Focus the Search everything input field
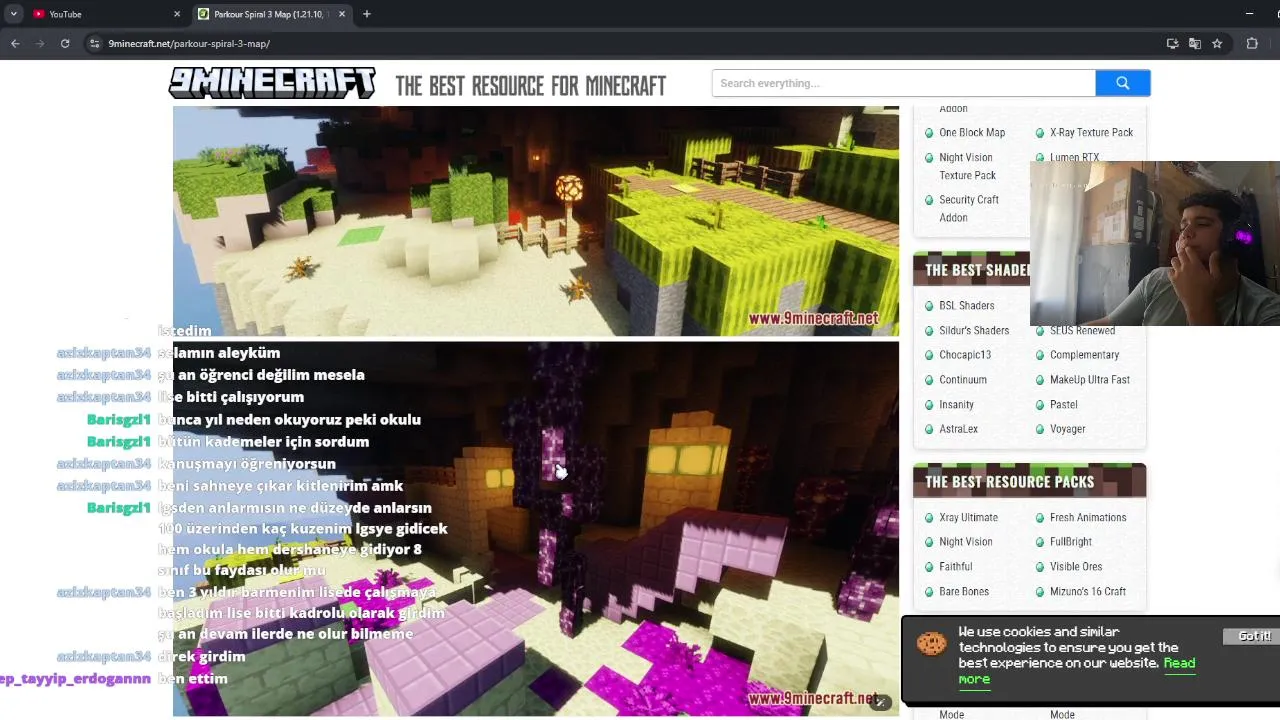The image size is (1280, 720). coord(903,83)
